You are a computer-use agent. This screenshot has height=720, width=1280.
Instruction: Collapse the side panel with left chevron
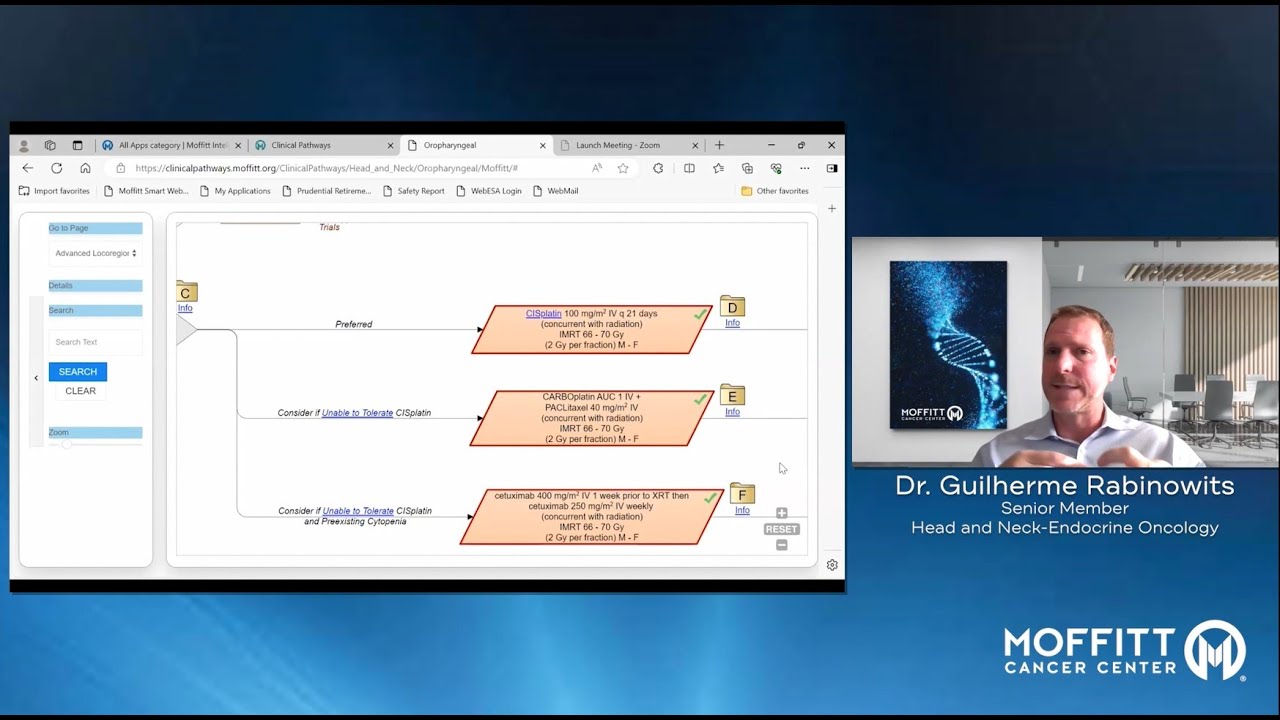[36, 378]
